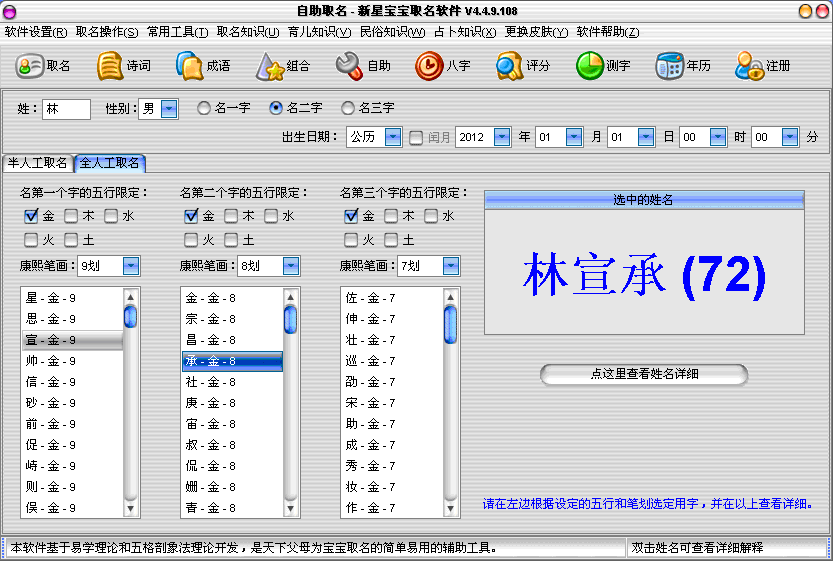Expand the 公历 calendar type dropdown
The width and height of the screenshot is (833, 561).
coord(393,137)
